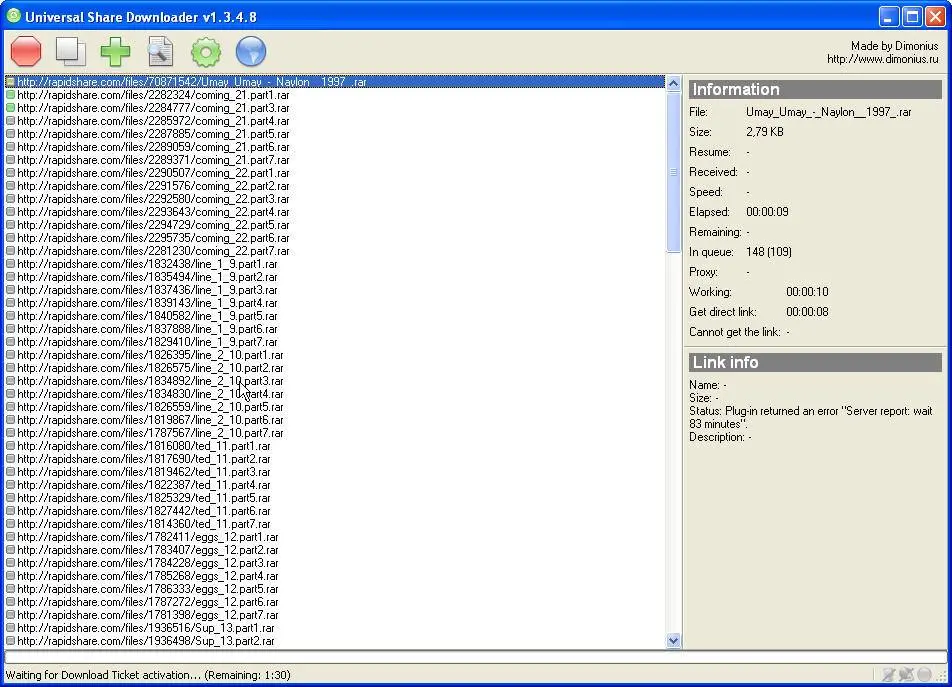Screen dimensions: 952x687
Task: Click status icon beside ted_11.part1.rar
Action: point(10,446)
